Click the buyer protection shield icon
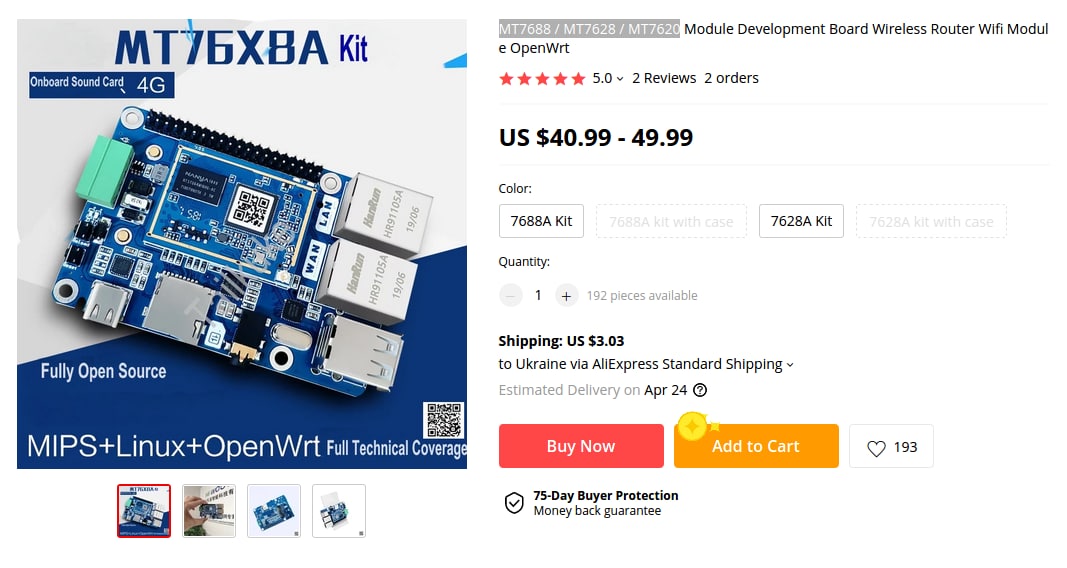Screen dimensions: 1067x568 pos(514,503)
